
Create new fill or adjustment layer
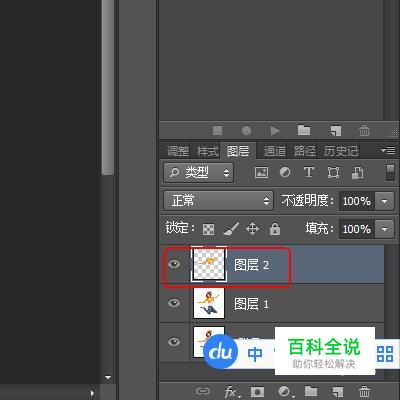coord(285,392)
